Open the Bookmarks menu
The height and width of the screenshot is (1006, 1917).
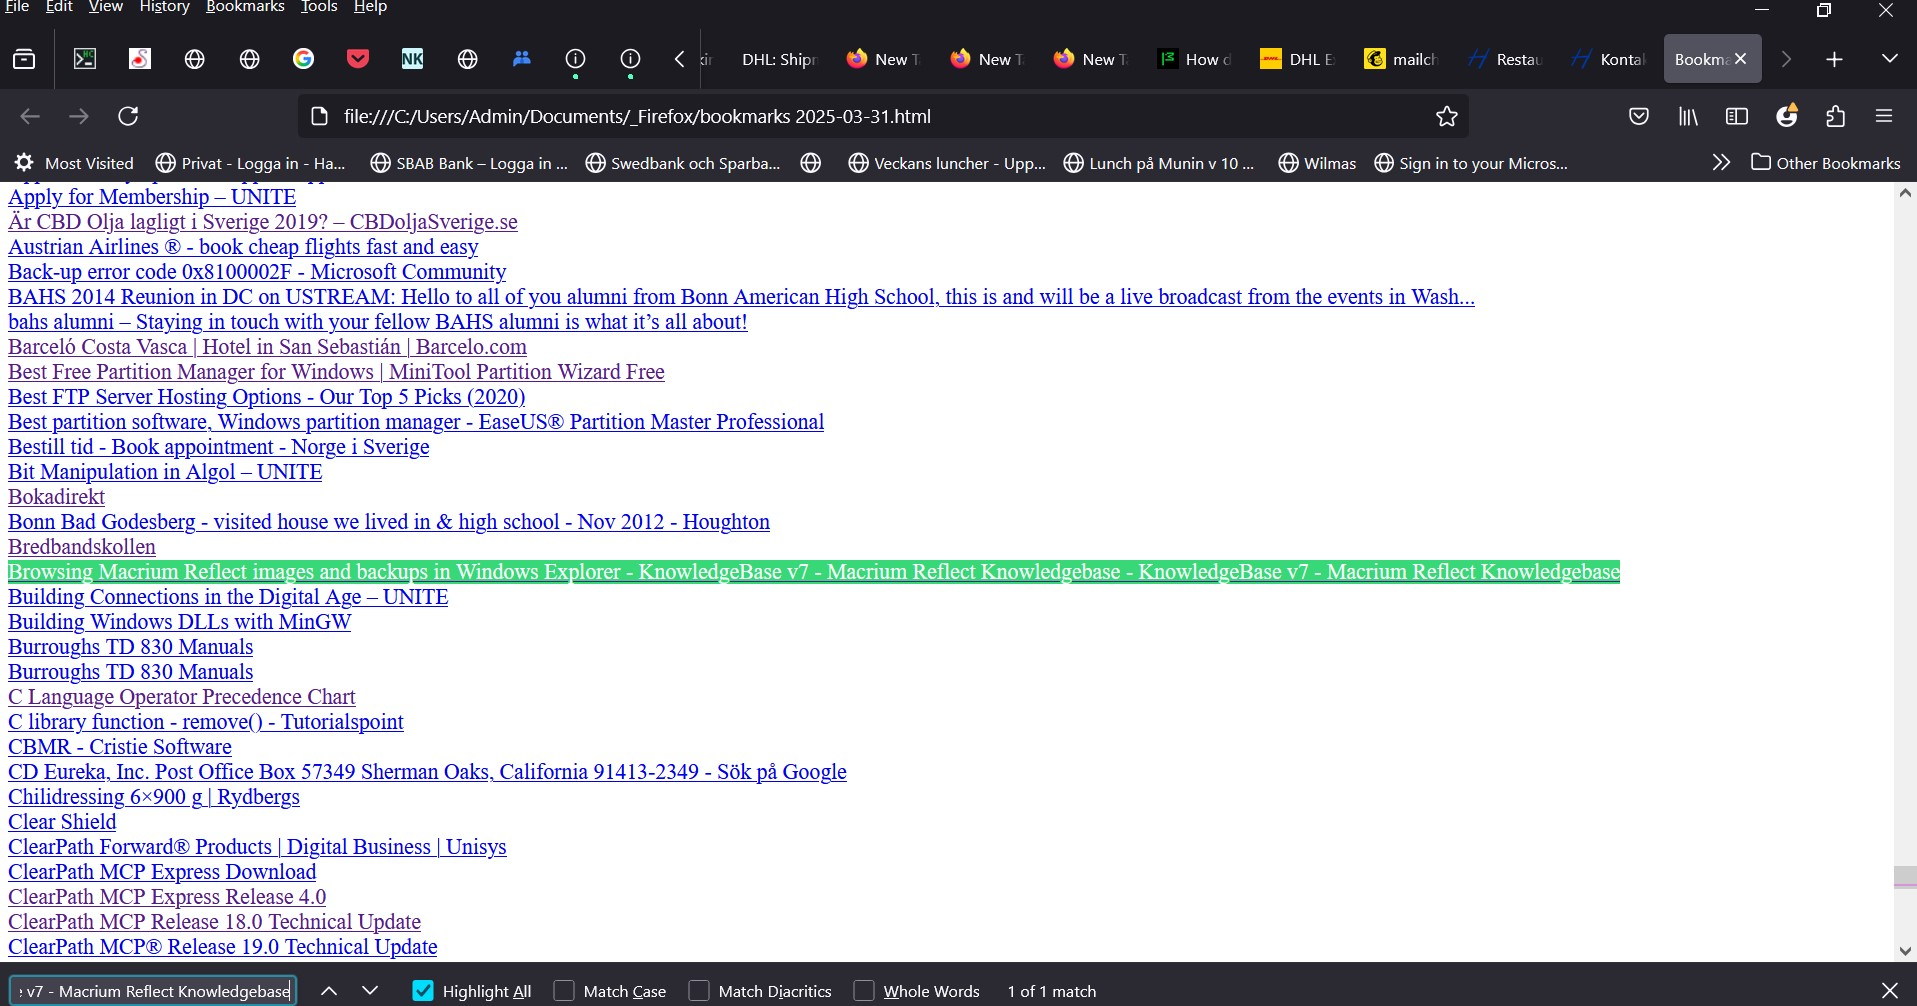point(245,7)
